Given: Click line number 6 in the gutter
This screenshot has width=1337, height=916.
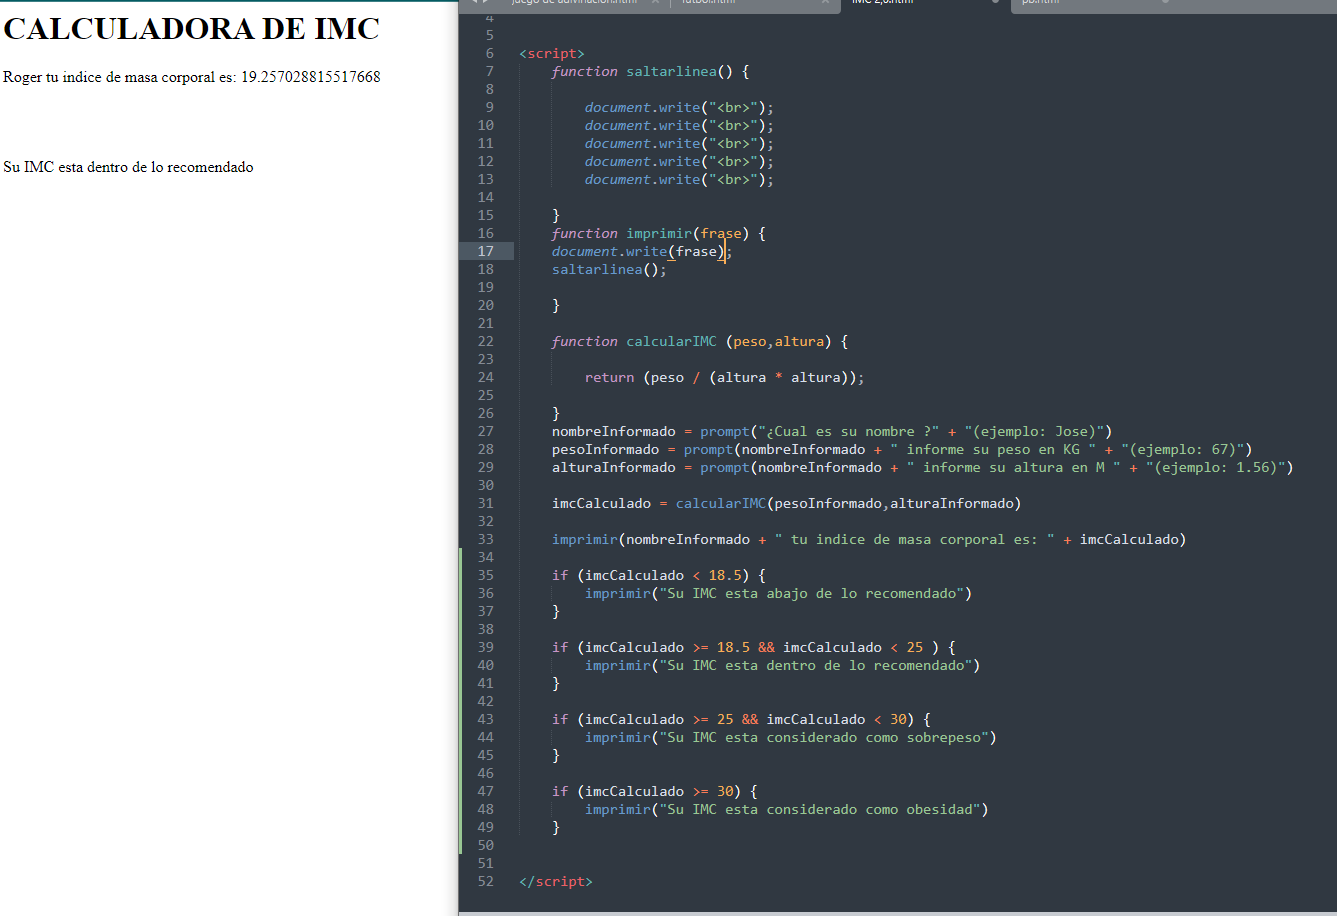Looking at the screenshot, I should tap(489, 53).
